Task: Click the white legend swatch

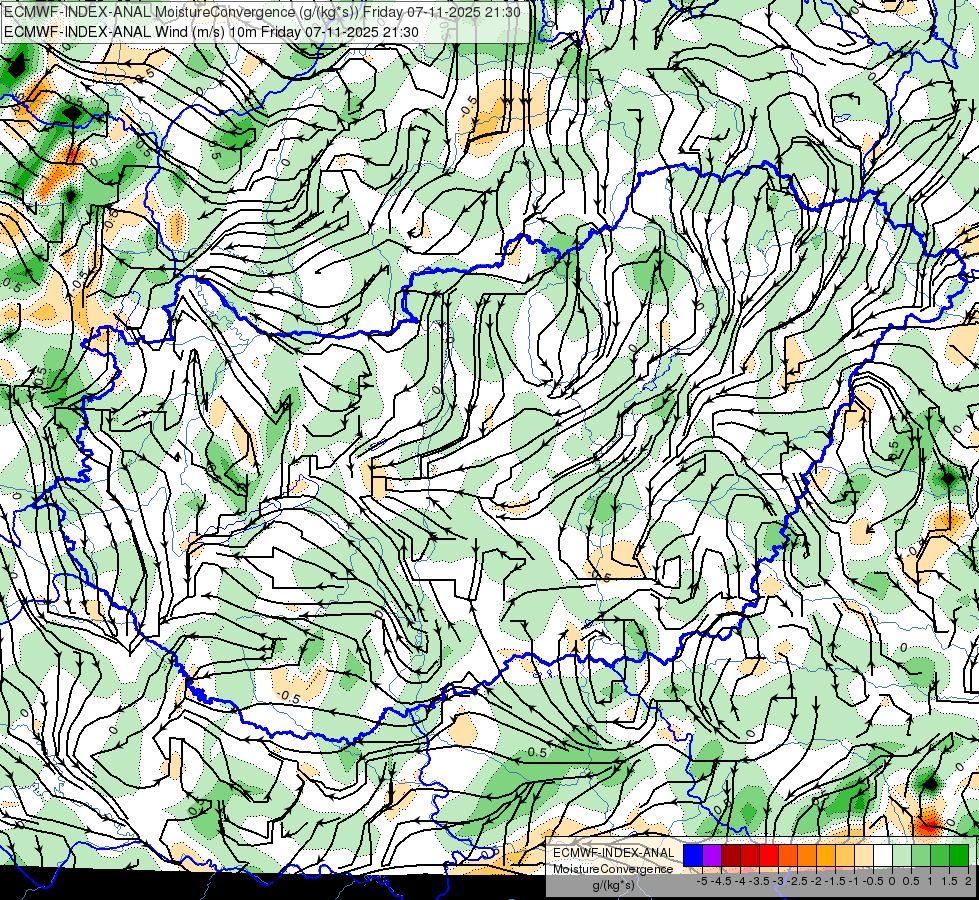Action: 883,856
